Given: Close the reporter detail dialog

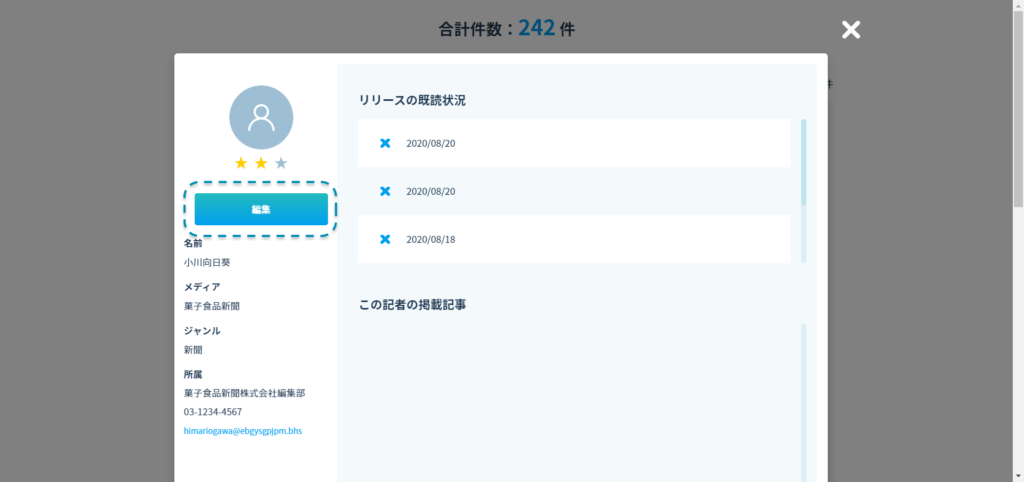Looking at the screenshot, I should click(850, 29).
